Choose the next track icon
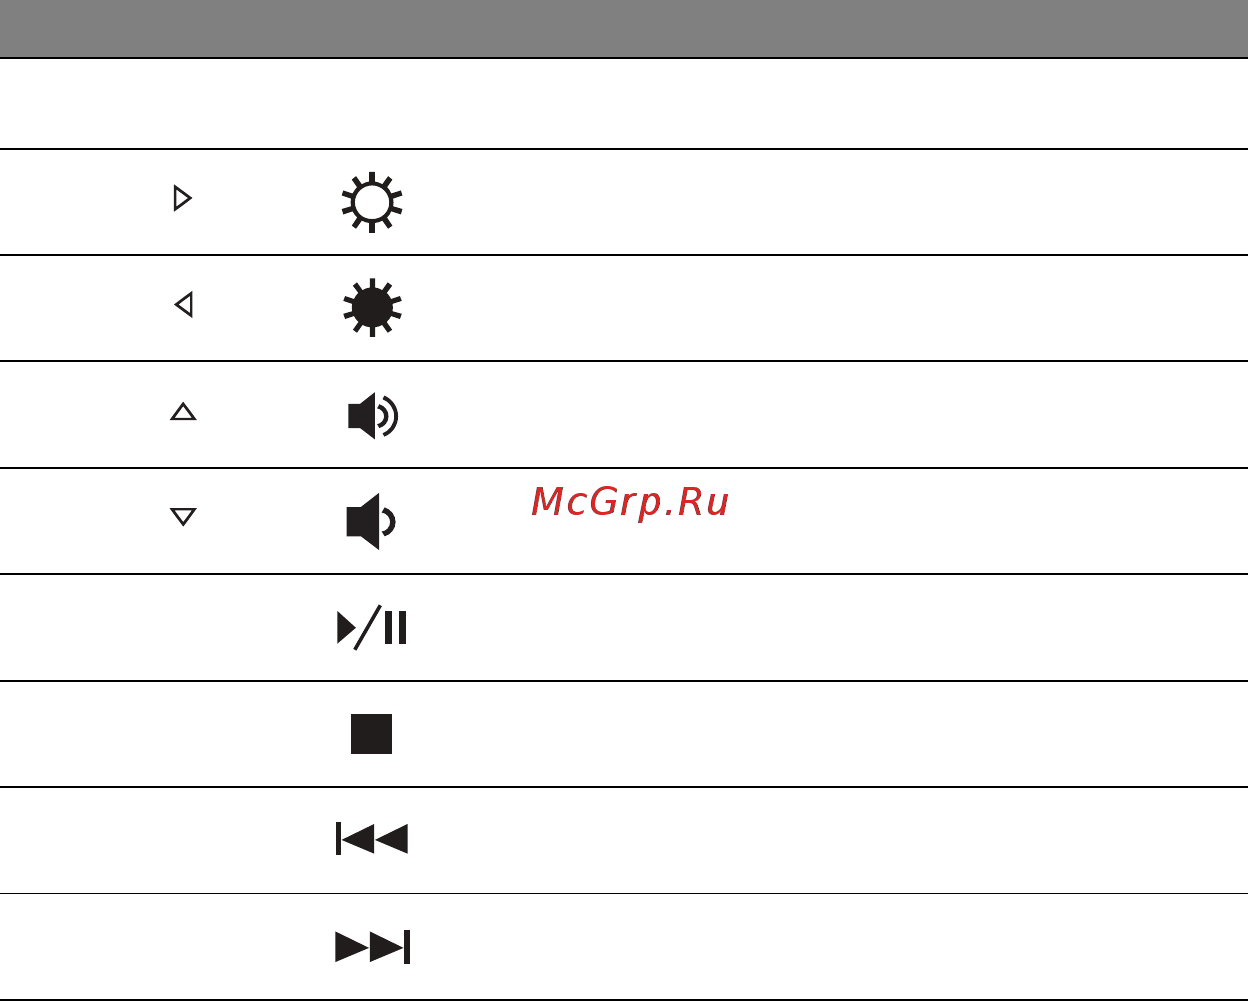This screenshot has width=1248, height=1001. click(372, 946)
